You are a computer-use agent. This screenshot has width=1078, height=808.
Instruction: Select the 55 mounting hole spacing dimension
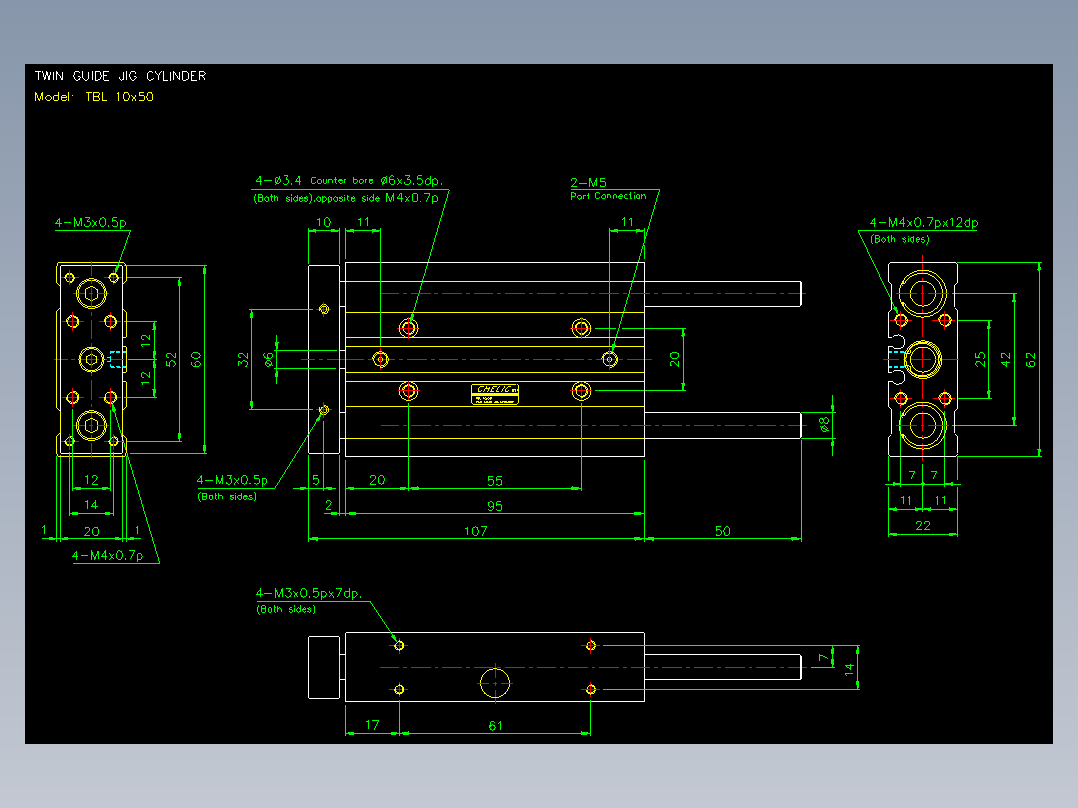(495, 481)
